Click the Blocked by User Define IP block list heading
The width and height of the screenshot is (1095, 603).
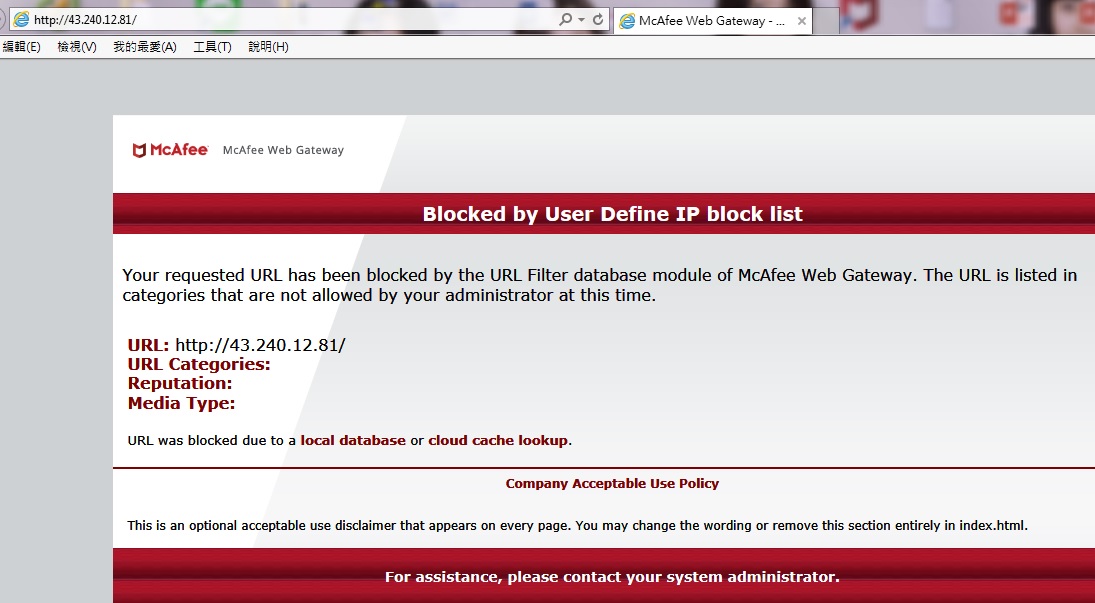point(612,214)
